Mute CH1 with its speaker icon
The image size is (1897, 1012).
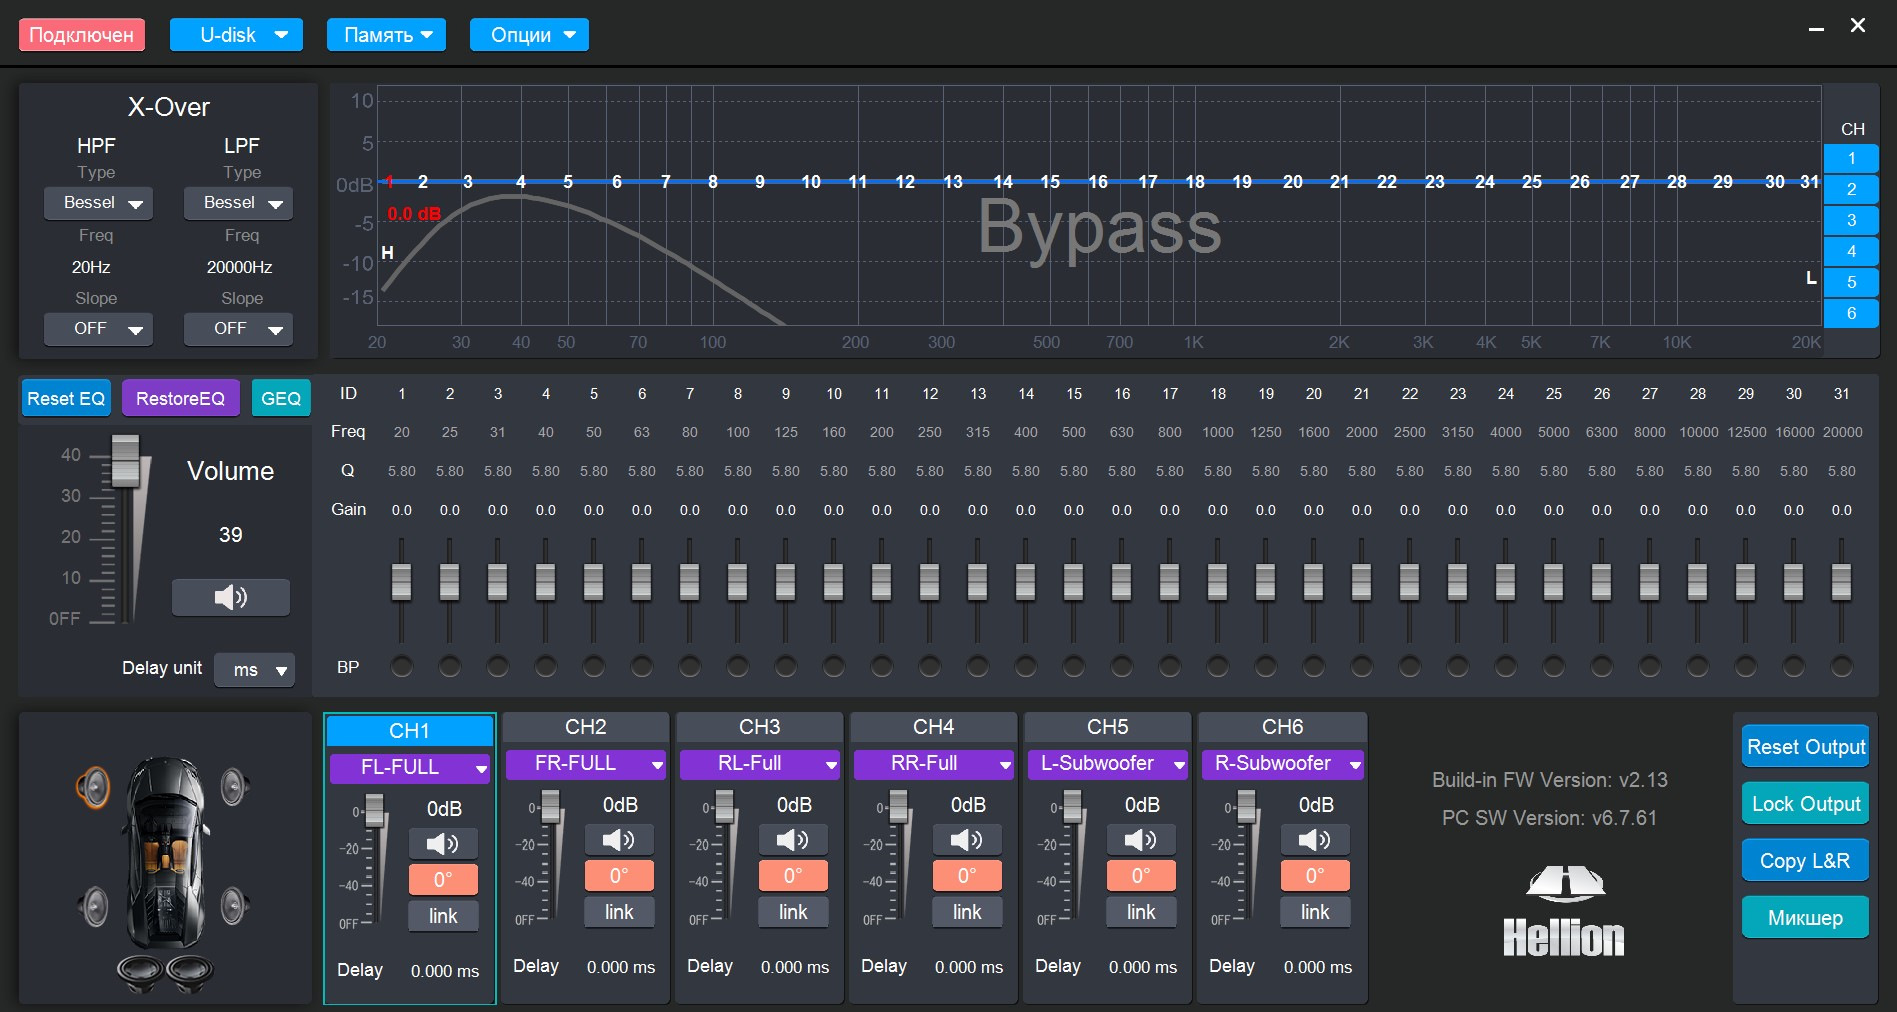click(442, 843)
